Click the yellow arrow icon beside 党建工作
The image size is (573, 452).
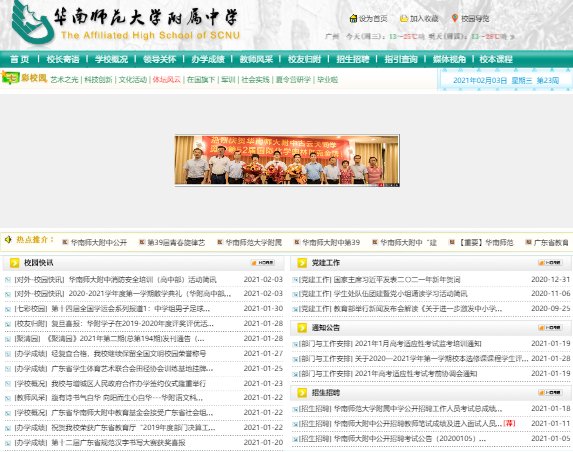click(x=302, y=263)
